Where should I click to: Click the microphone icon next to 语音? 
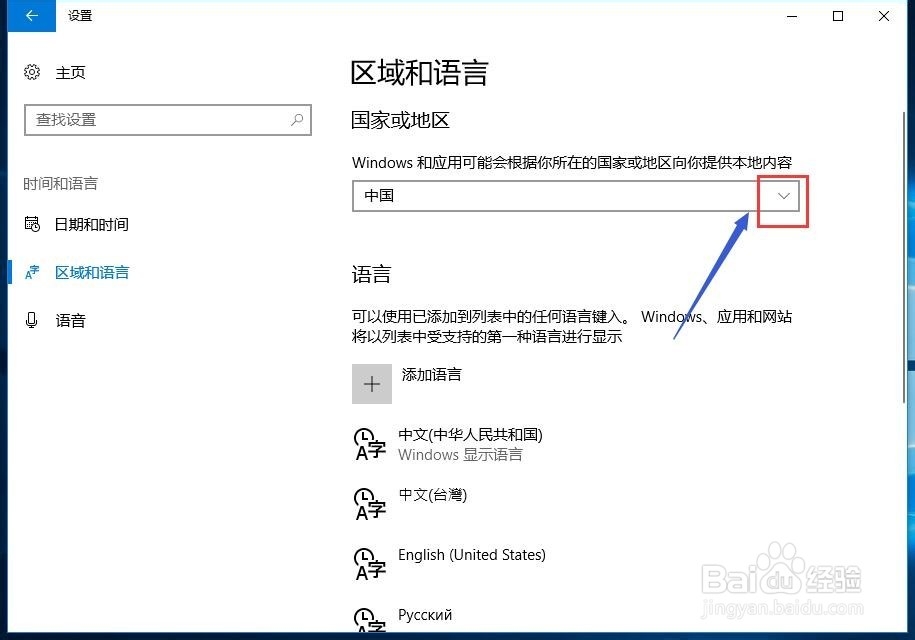(x=31, y=320)
